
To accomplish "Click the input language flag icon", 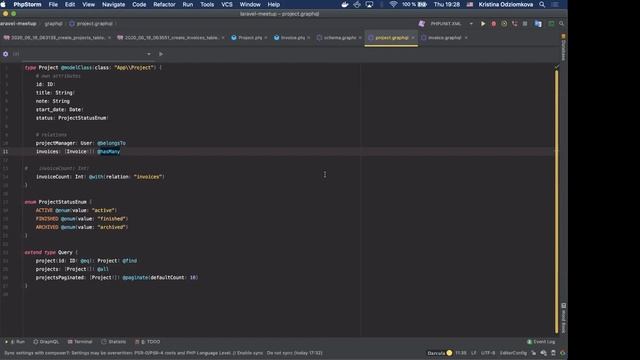I will pos(470,4).
